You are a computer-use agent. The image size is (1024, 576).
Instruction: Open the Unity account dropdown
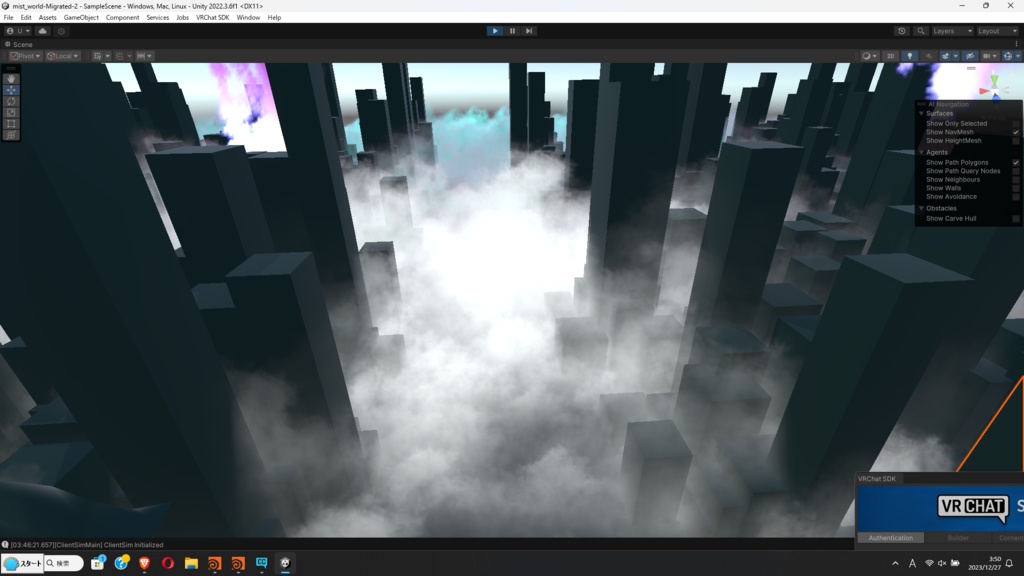point(18,31)
